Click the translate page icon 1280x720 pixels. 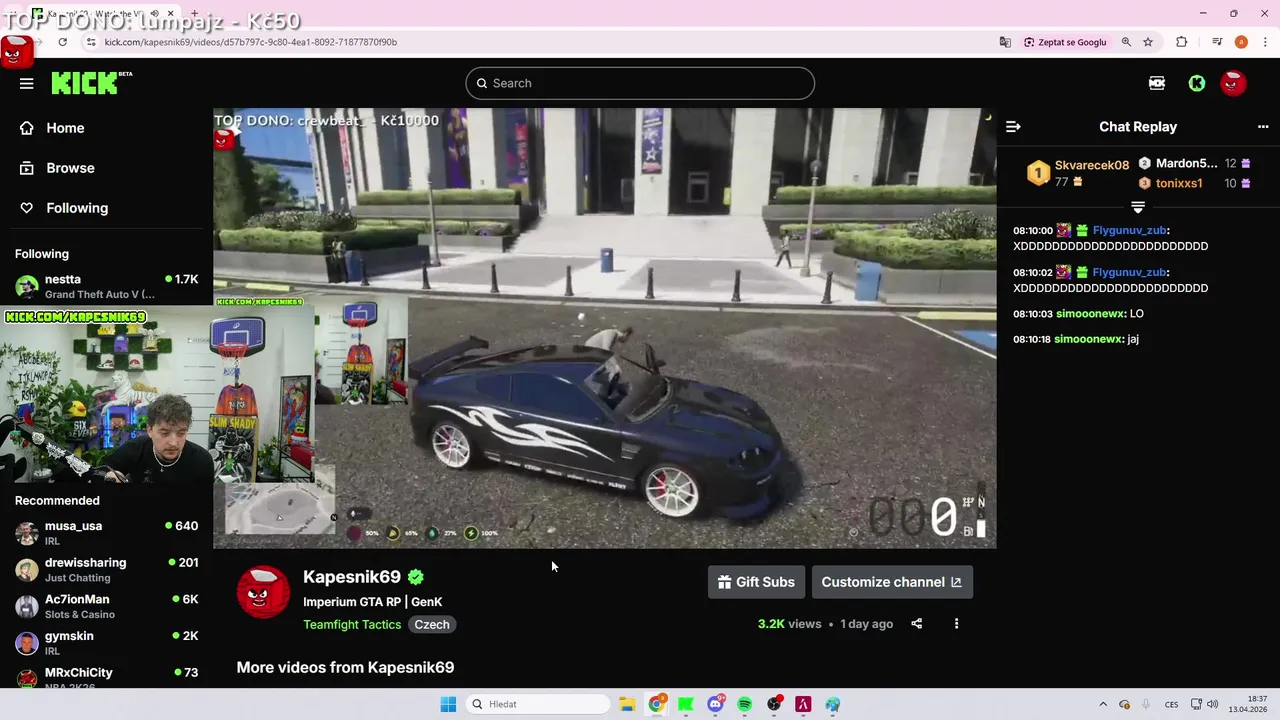pos(1005,42)
